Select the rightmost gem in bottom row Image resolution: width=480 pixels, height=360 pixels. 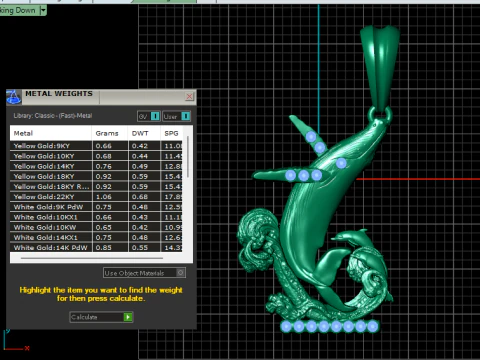[x=373, y=326]
